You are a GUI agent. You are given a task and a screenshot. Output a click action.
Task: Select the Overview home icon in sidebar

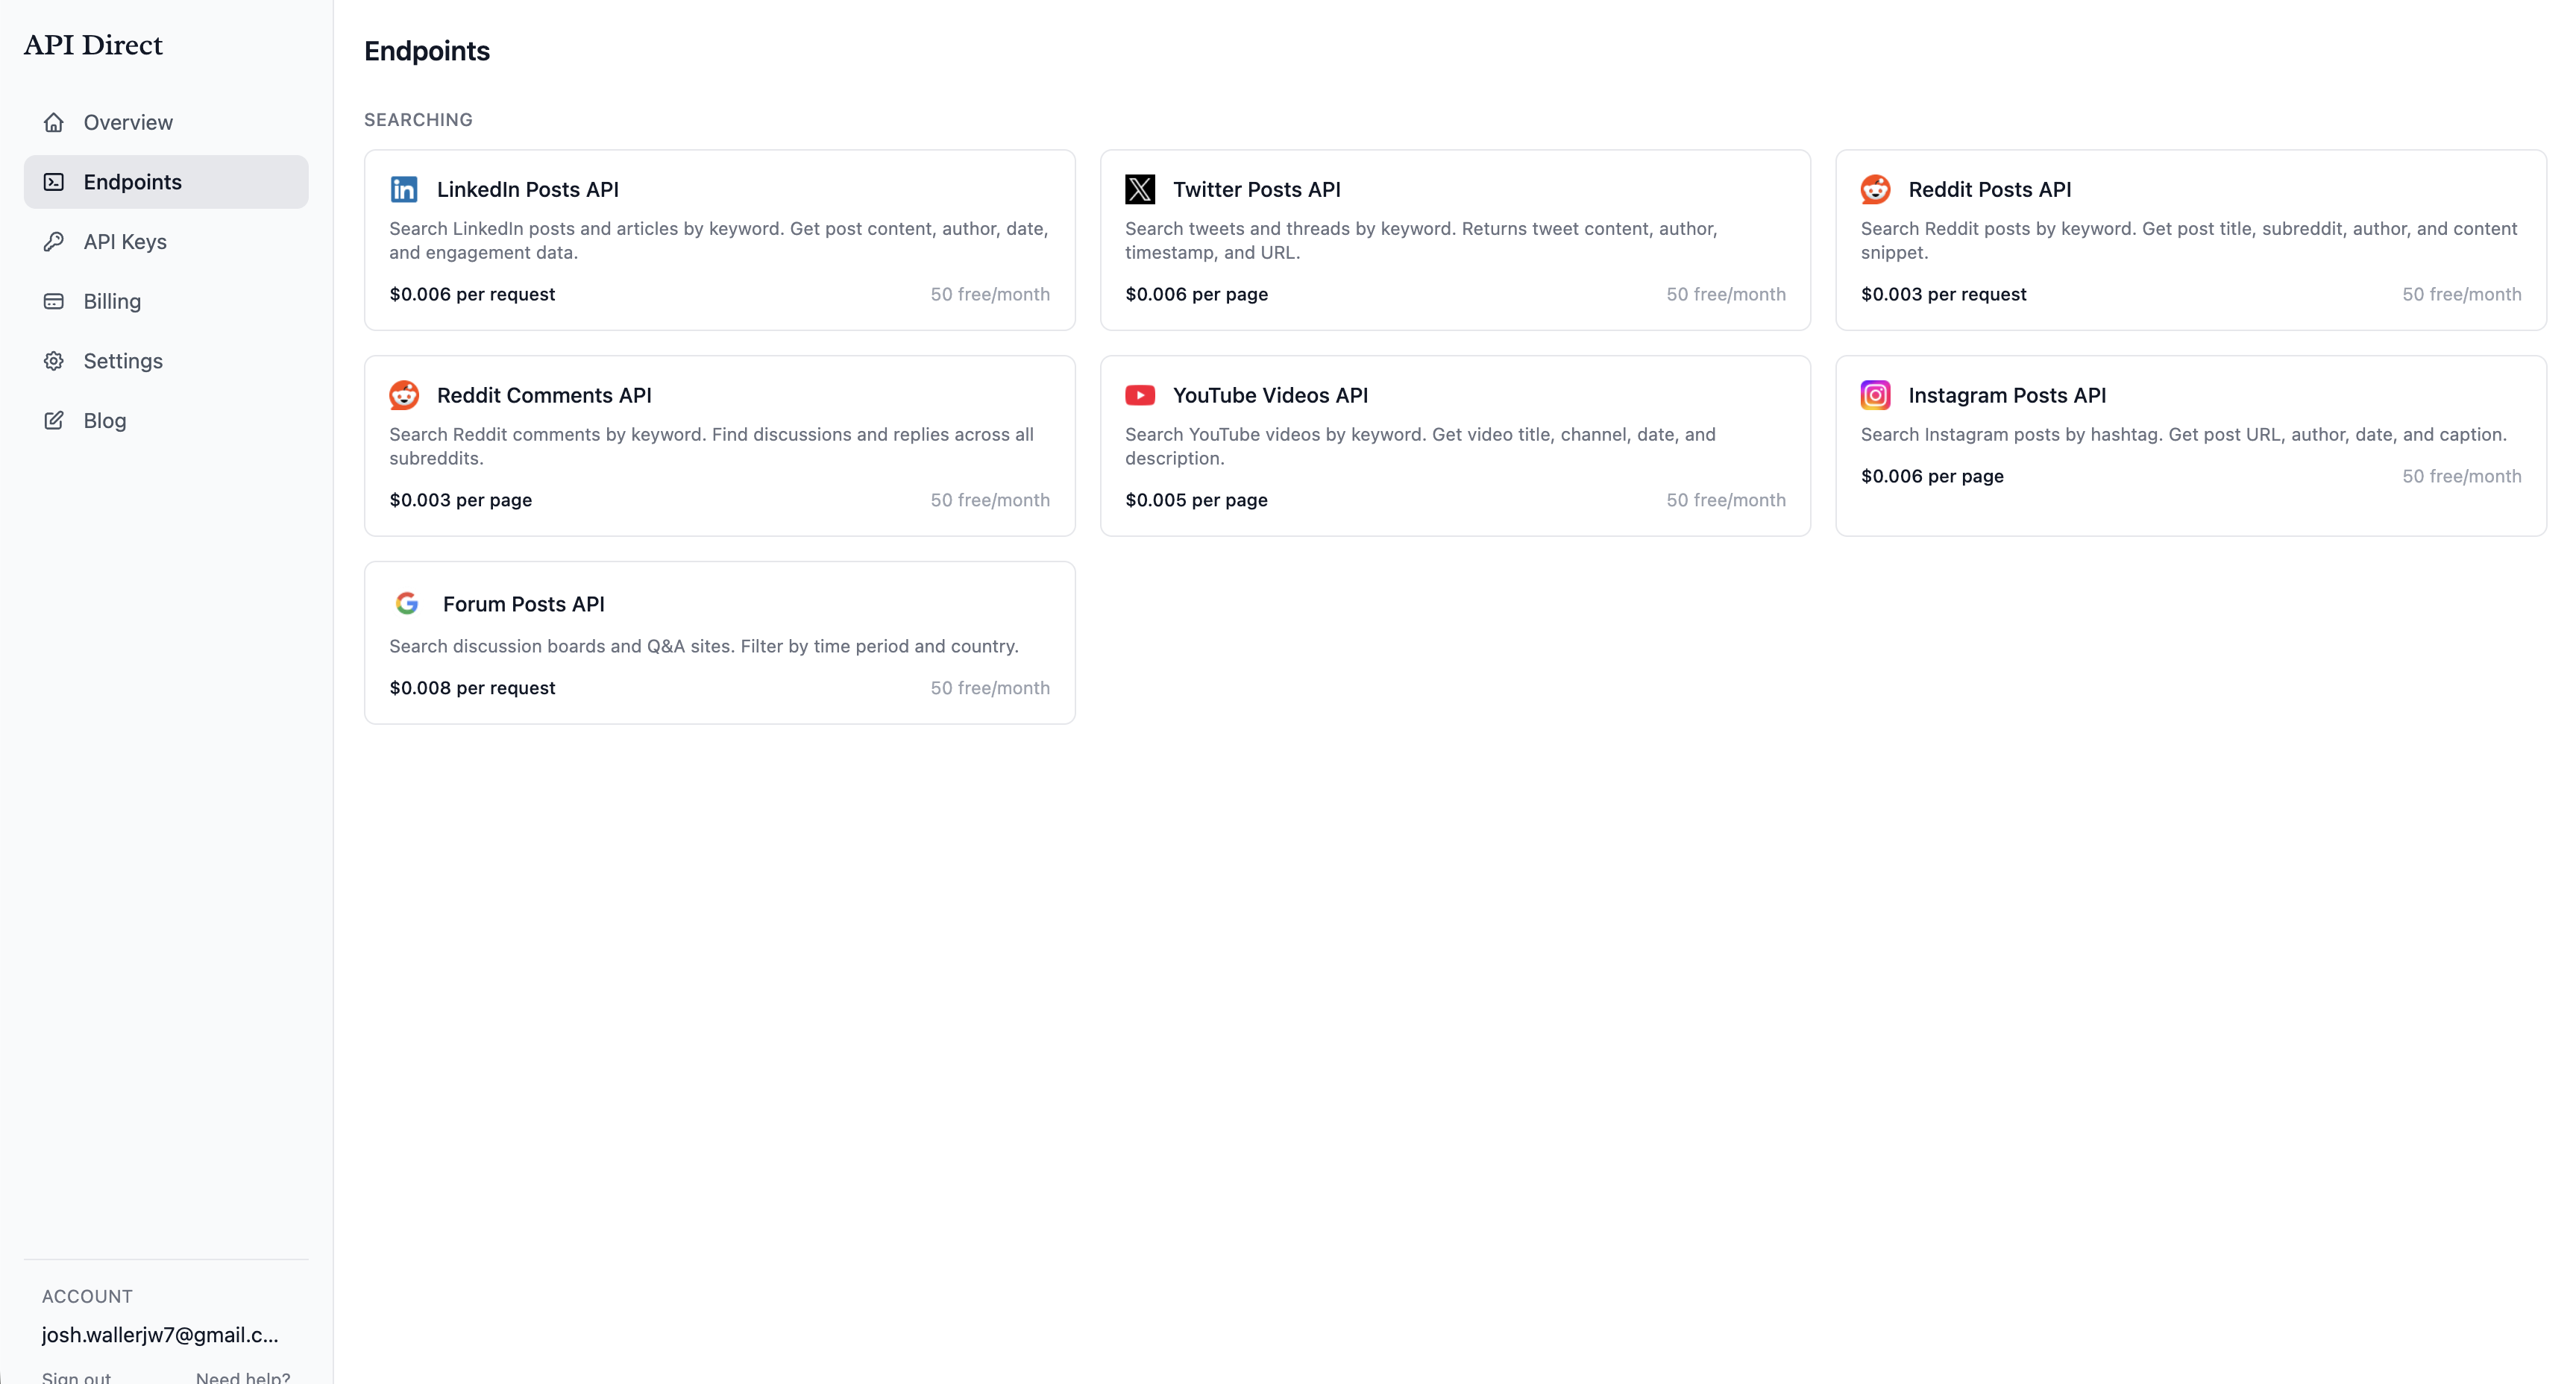54,122
